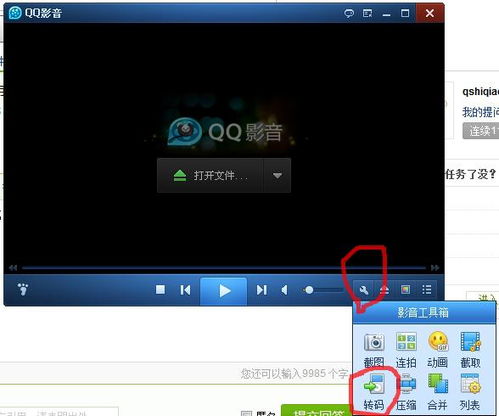Toggle the color picture adjustment icon

[x=405, y=290]
